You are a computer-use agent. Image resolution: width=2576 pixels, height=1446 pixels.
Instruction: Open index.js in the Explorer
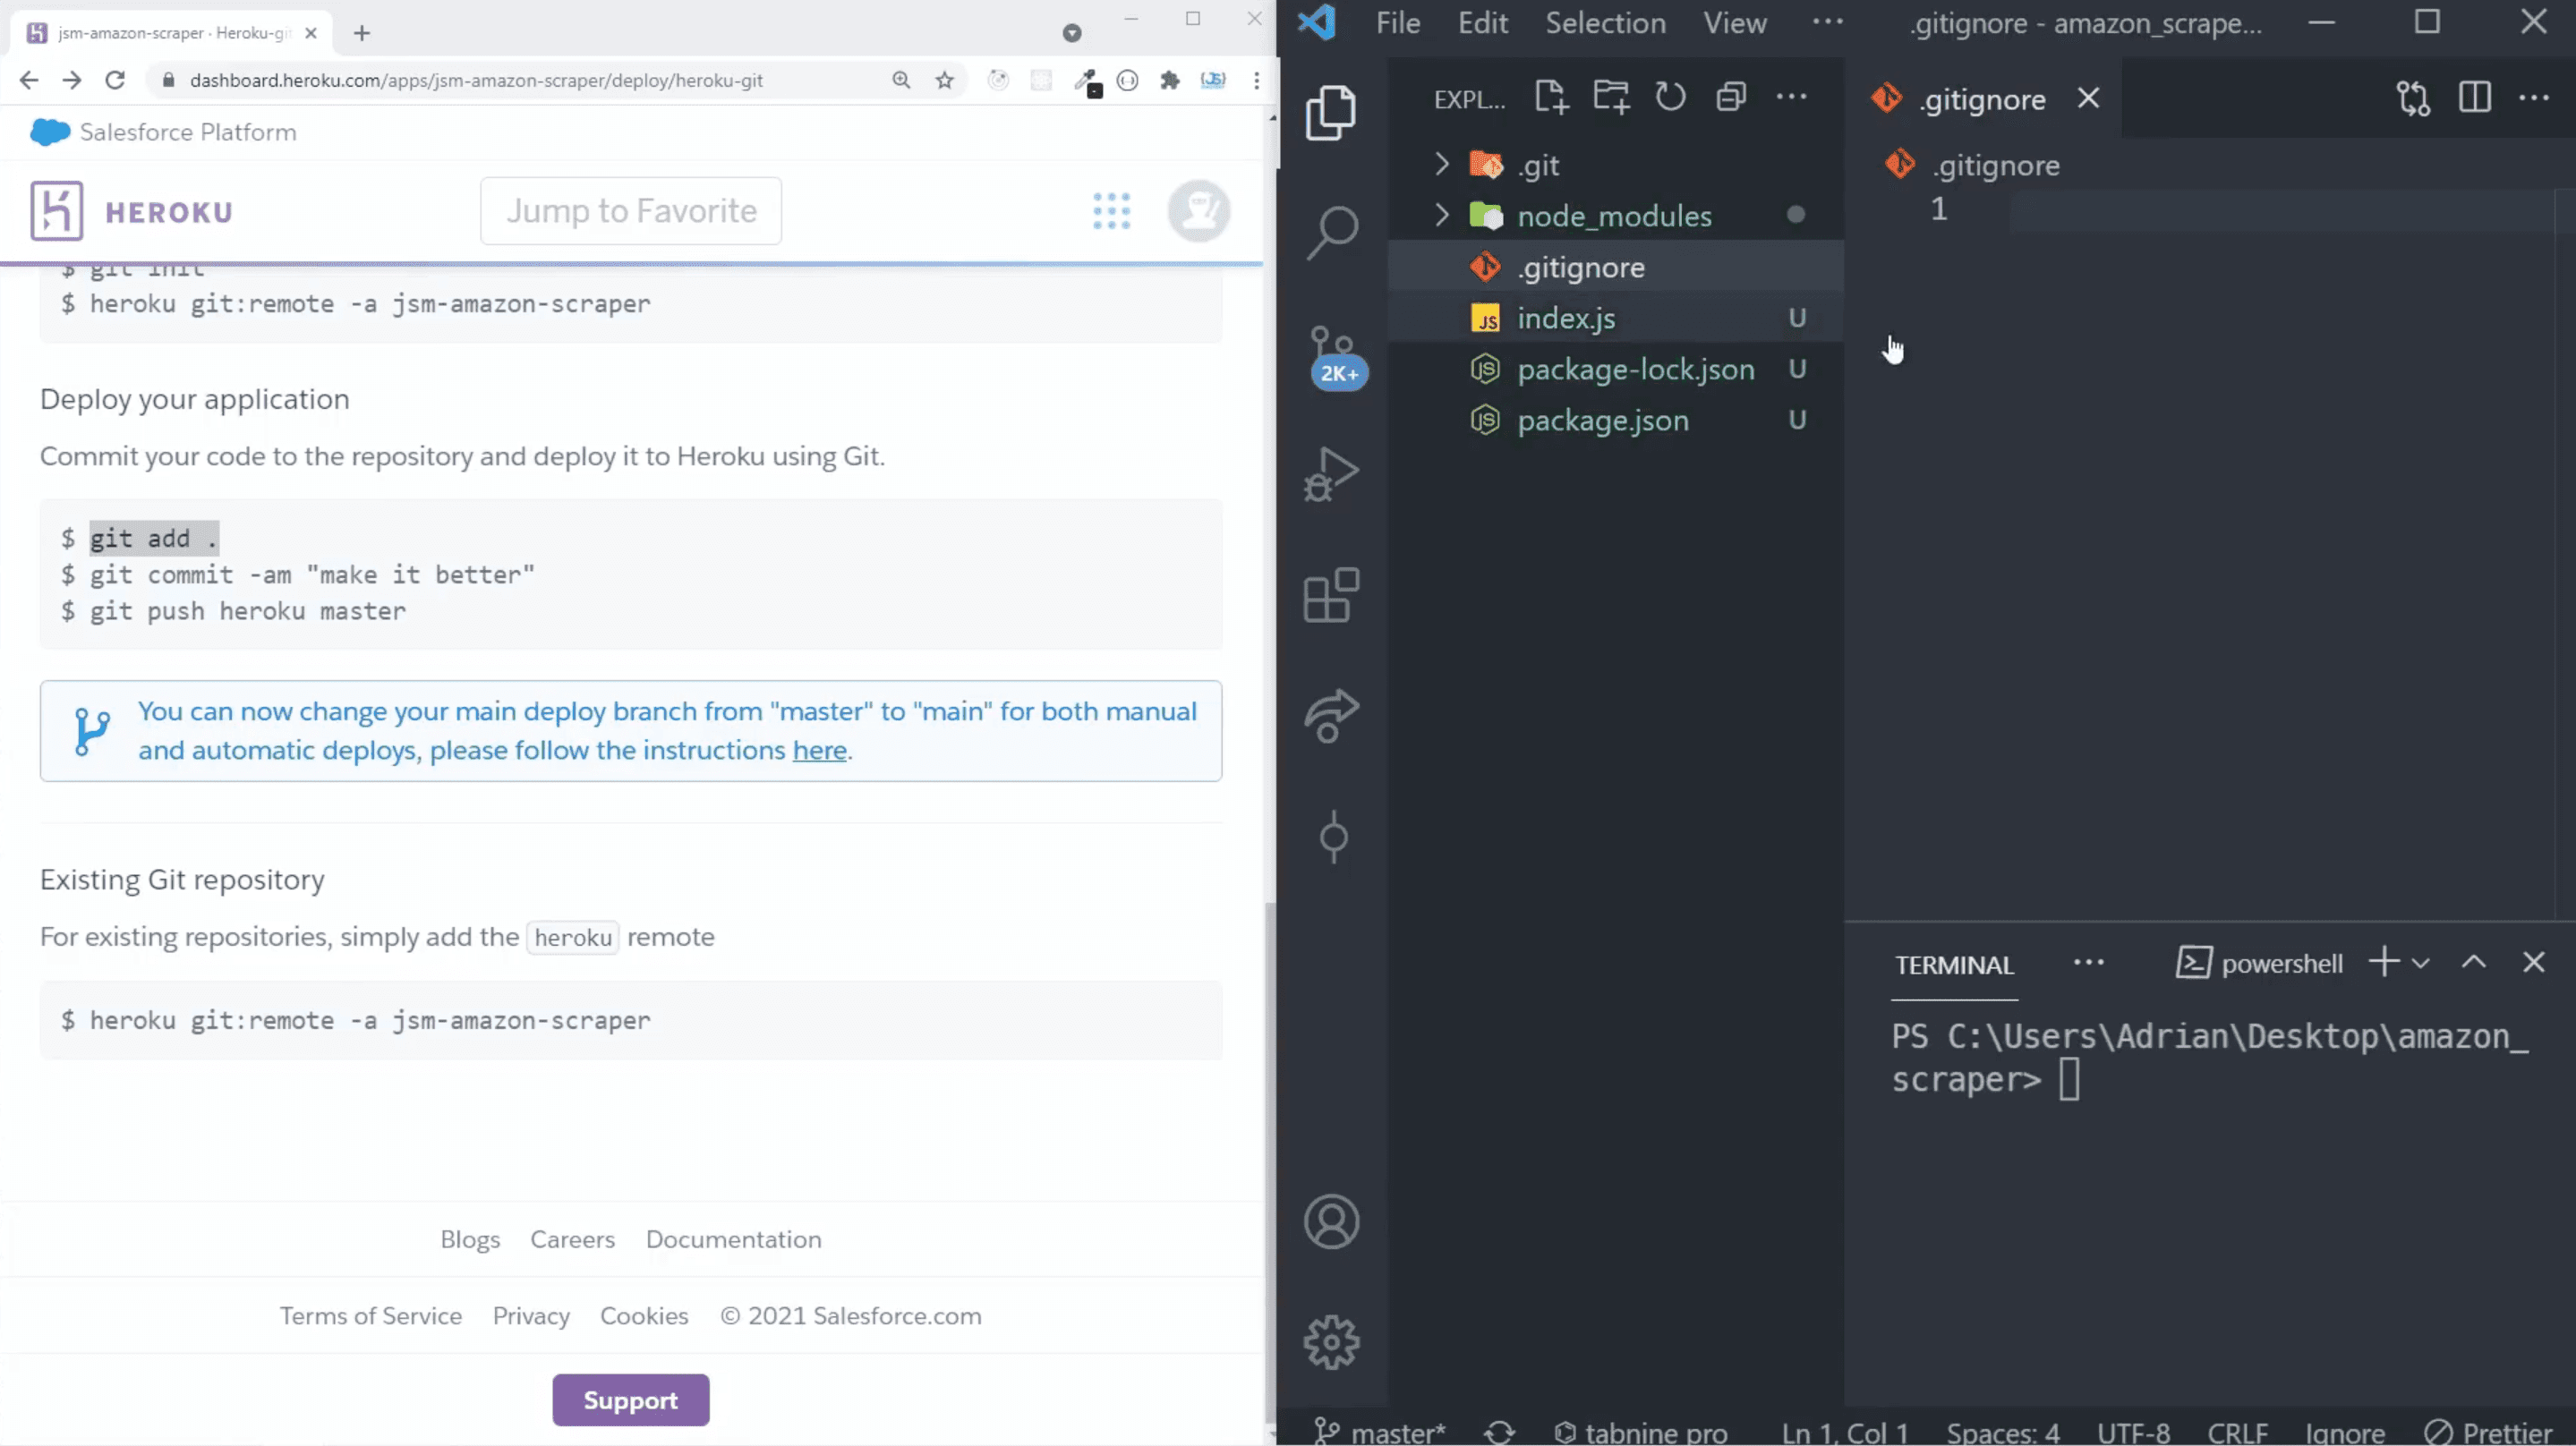(x=1616, y=317)
